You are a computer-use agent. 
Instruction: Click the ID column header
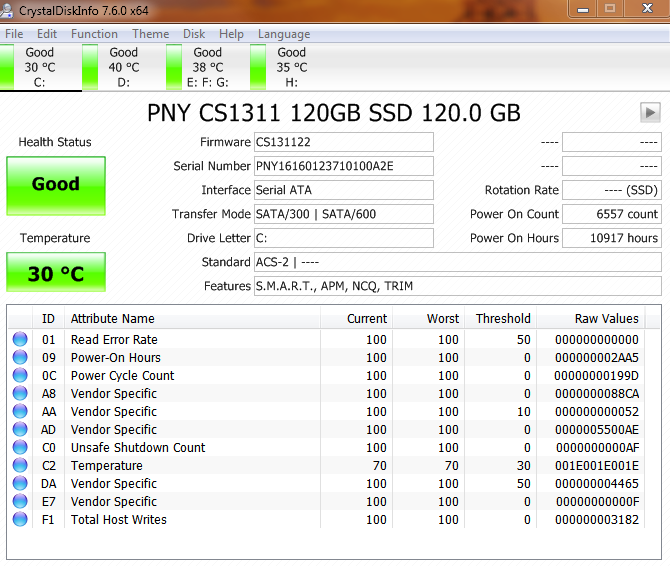[x=48, y=319]
